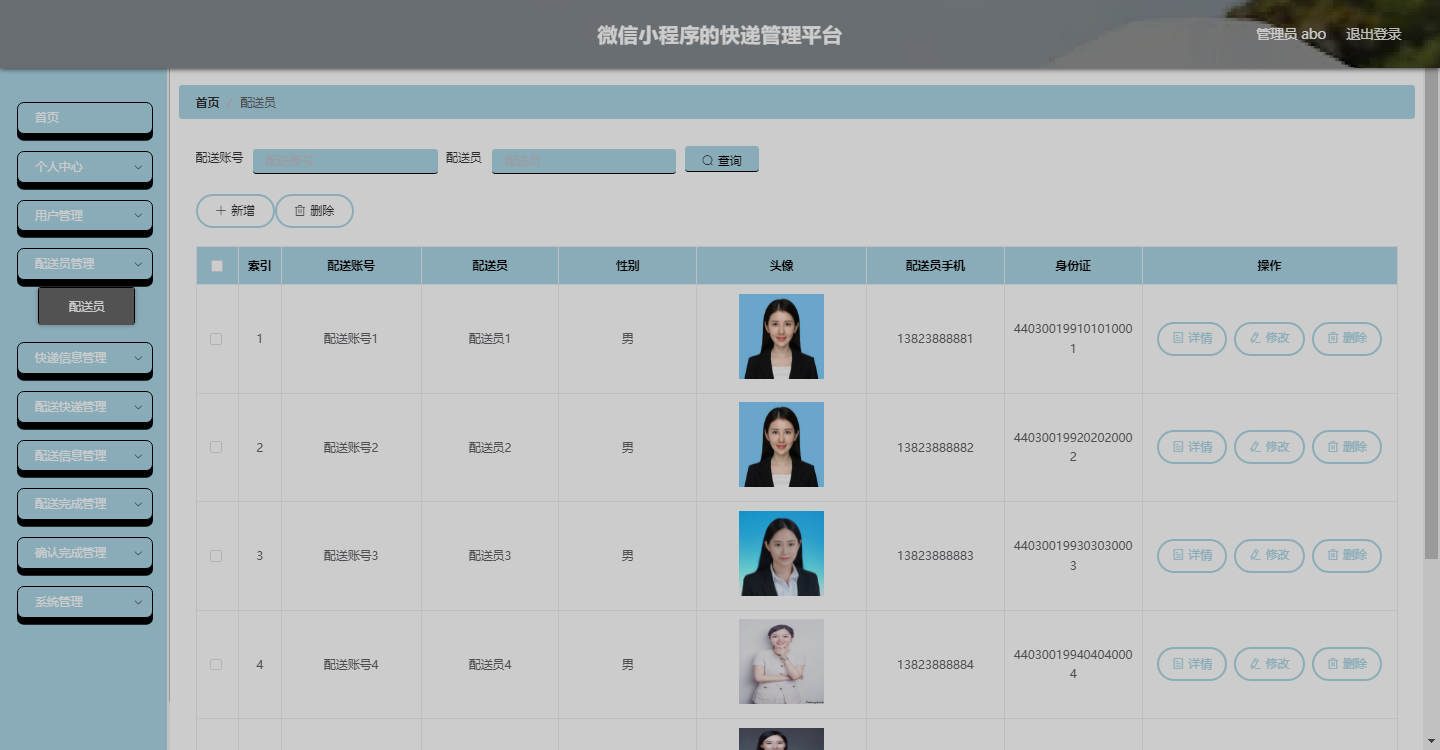Click the ID number of 配送员1

point(1073,339)
